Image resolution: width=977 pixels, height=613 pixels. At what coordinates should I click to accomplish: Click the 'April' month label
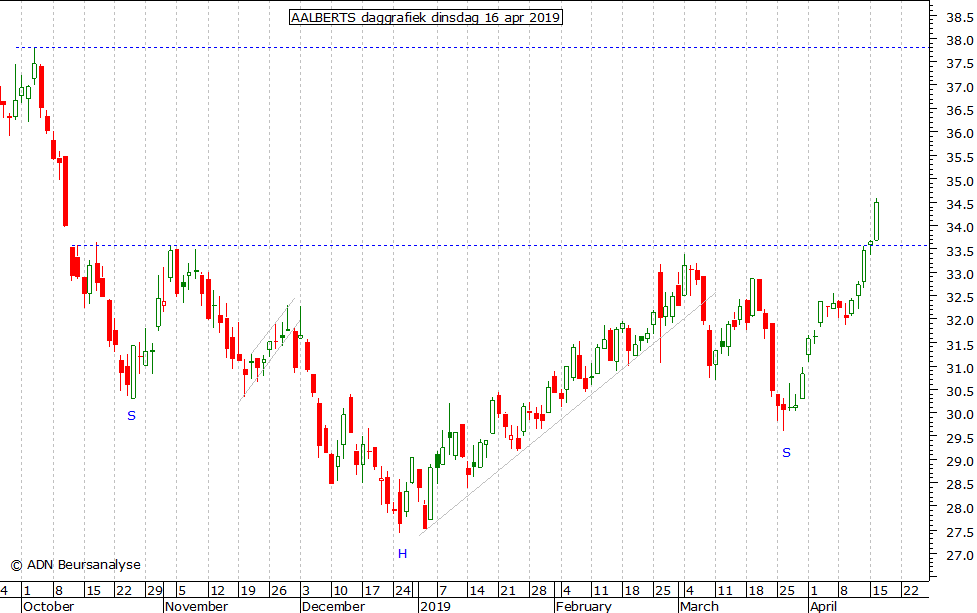822,606
